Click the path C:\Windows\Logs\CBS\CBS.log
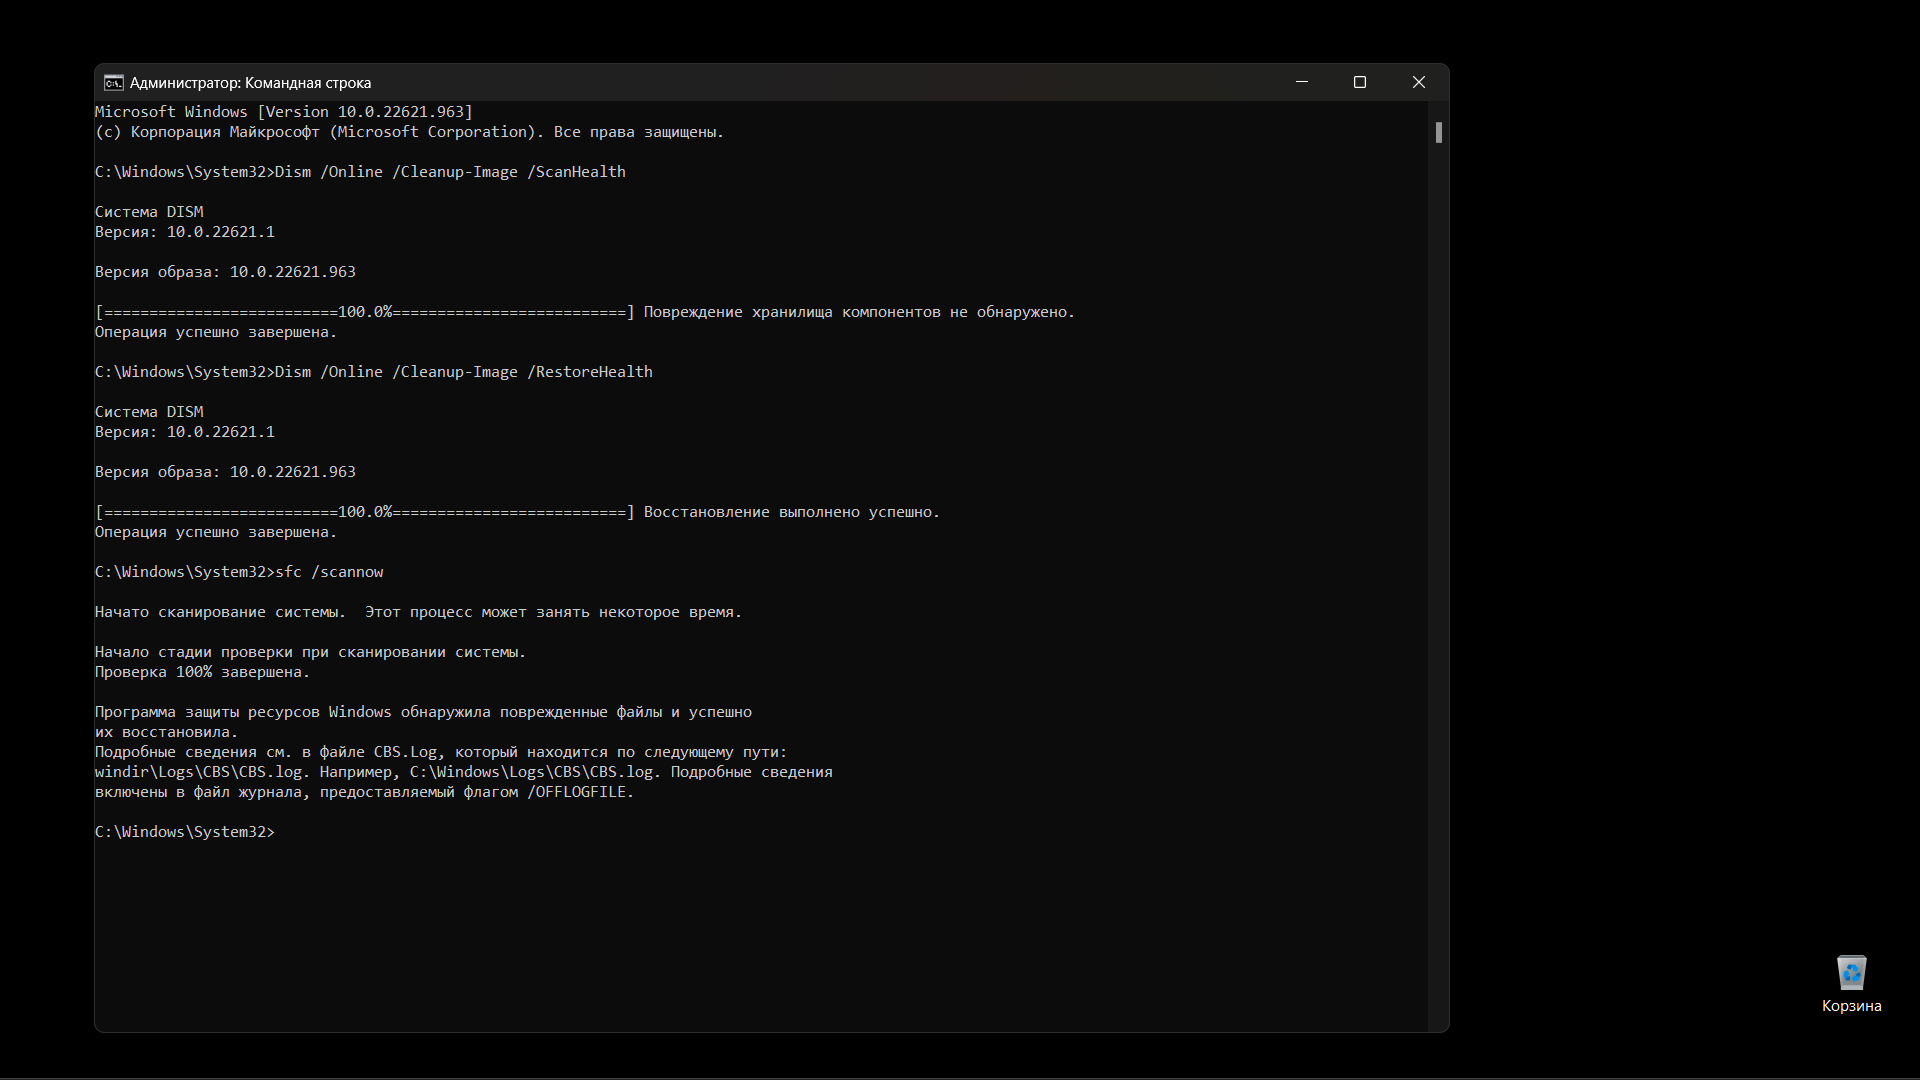 [532, 772]
